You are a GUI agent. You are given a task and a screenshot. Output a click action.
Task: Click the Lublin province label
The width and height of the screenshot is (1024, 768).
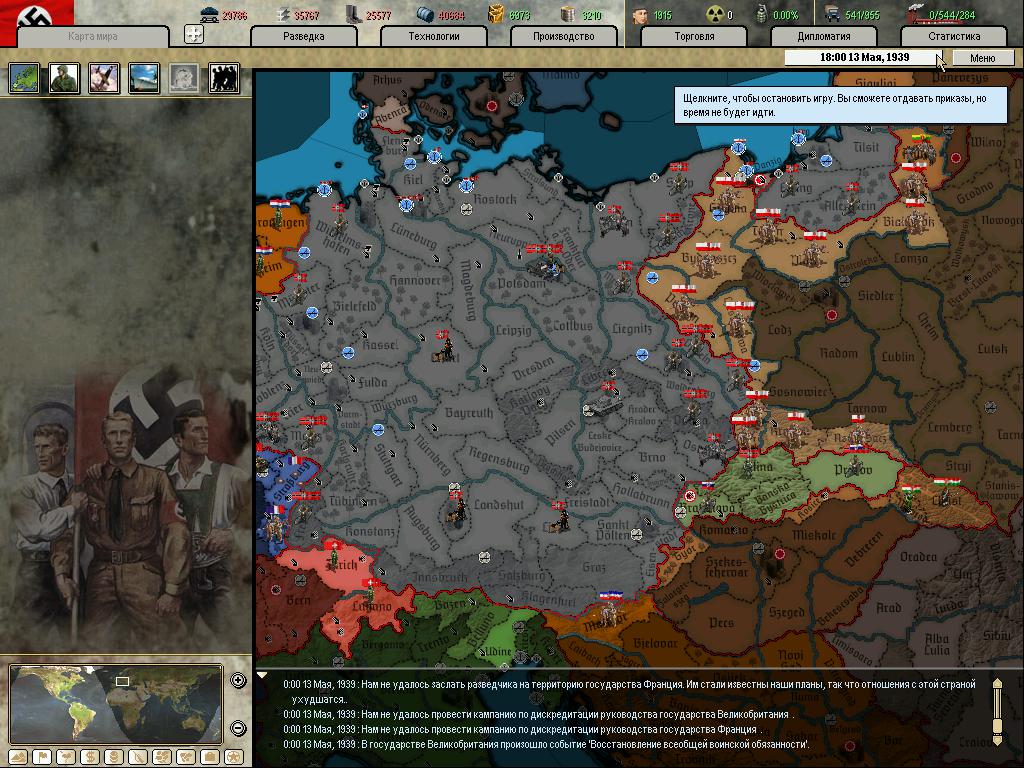click(898, 357)
